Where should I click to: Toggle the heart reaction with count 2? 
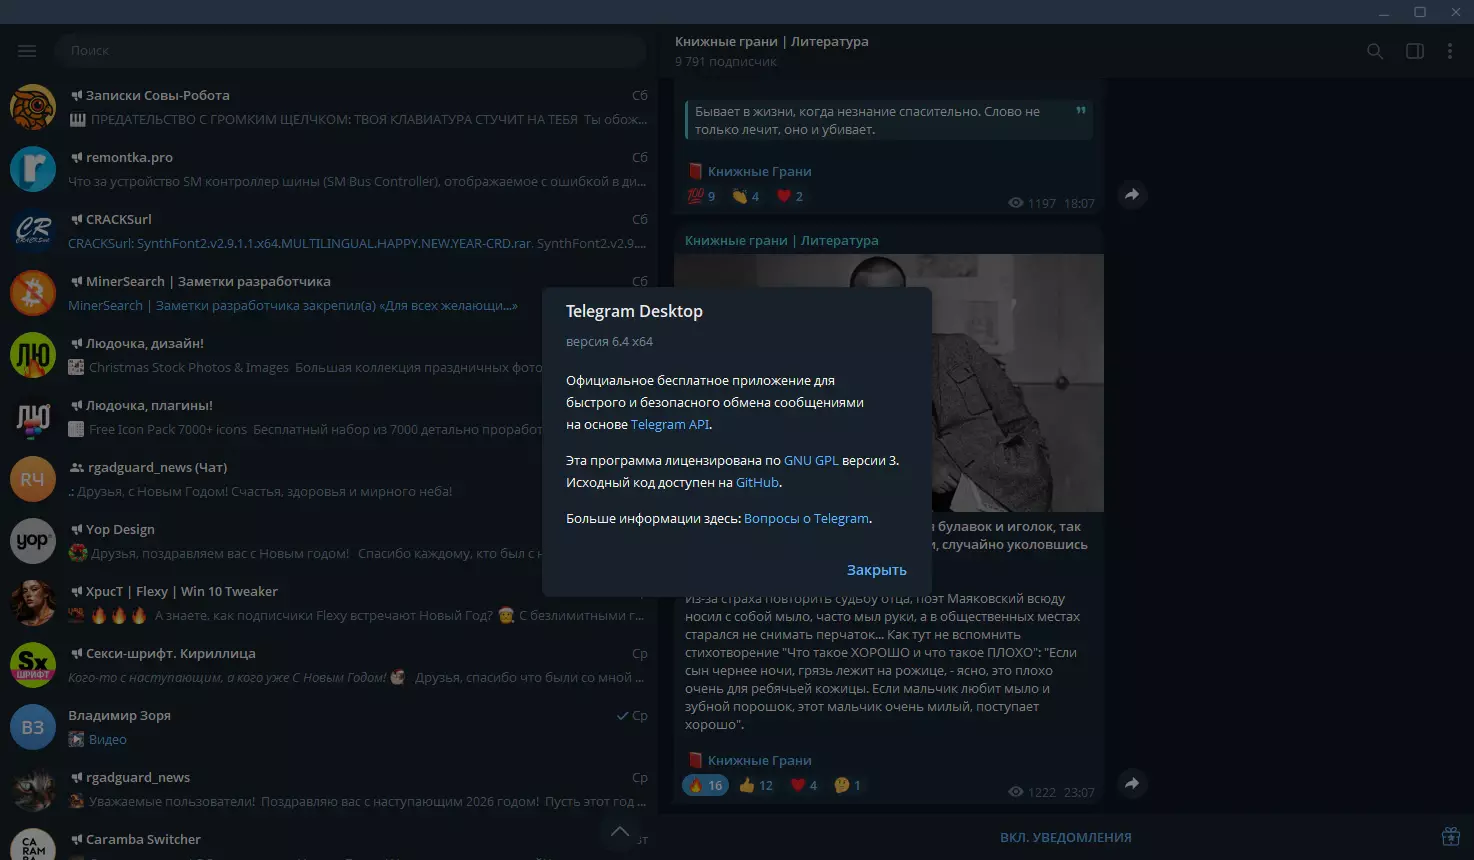pos(790,196)
